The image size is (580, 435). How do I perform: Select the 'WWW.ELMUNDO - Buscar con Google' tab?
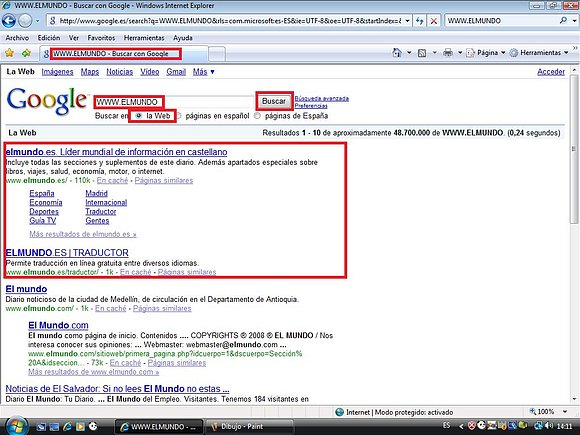pyautogui.click(x=123, y=54)
